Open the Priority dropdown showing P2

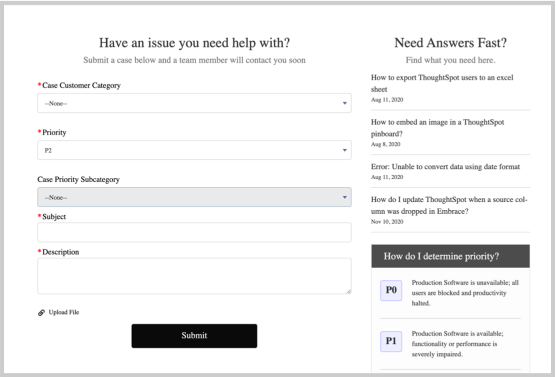point(194,150)
